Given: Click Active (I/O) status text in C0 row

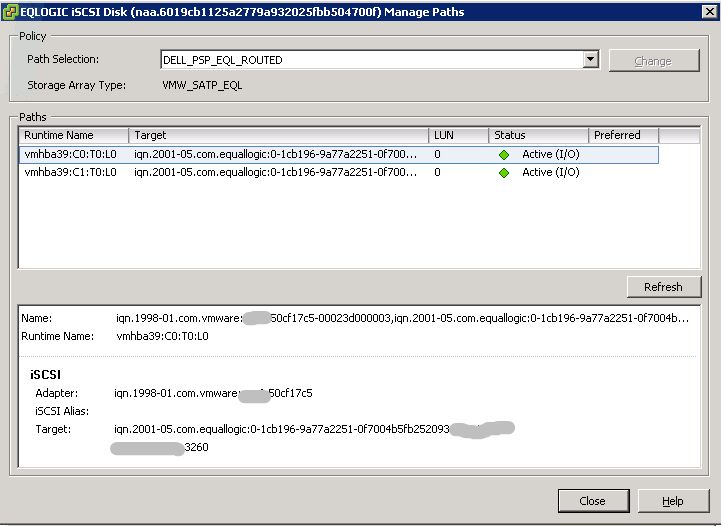Looking at the screenshot, I should [551, 154].
